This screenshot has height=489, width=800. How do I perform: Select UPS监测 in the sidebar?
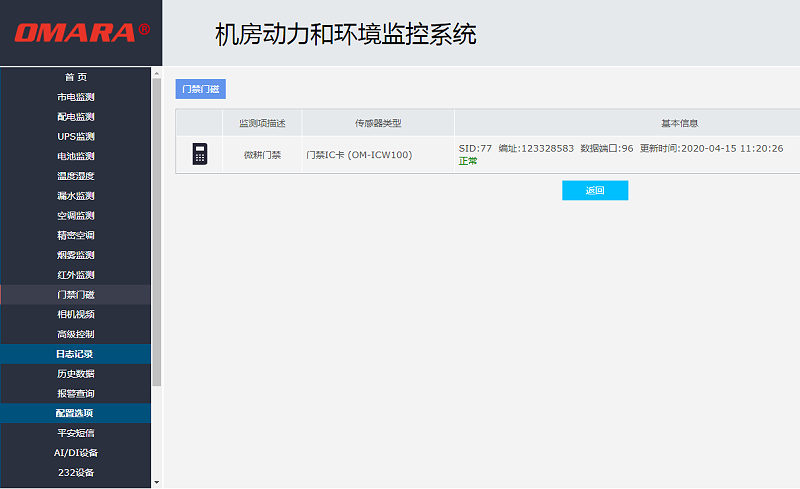pyautogui.click(x=75, y=136)
